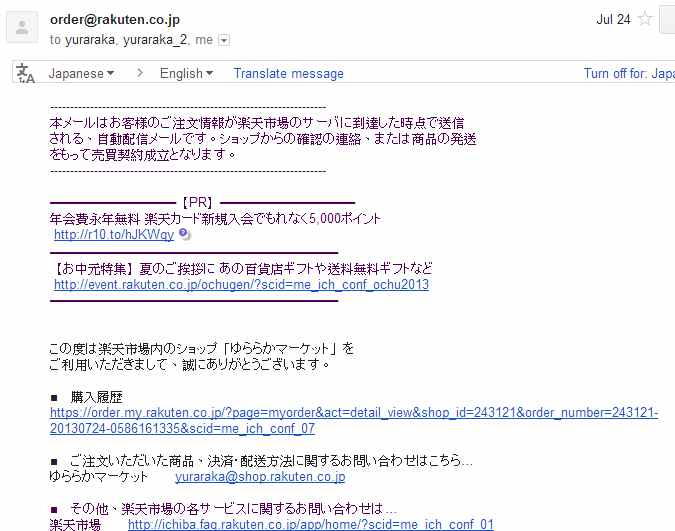
Task: Open the Japanese source language dropdown
Action: (x=81, y=73)
